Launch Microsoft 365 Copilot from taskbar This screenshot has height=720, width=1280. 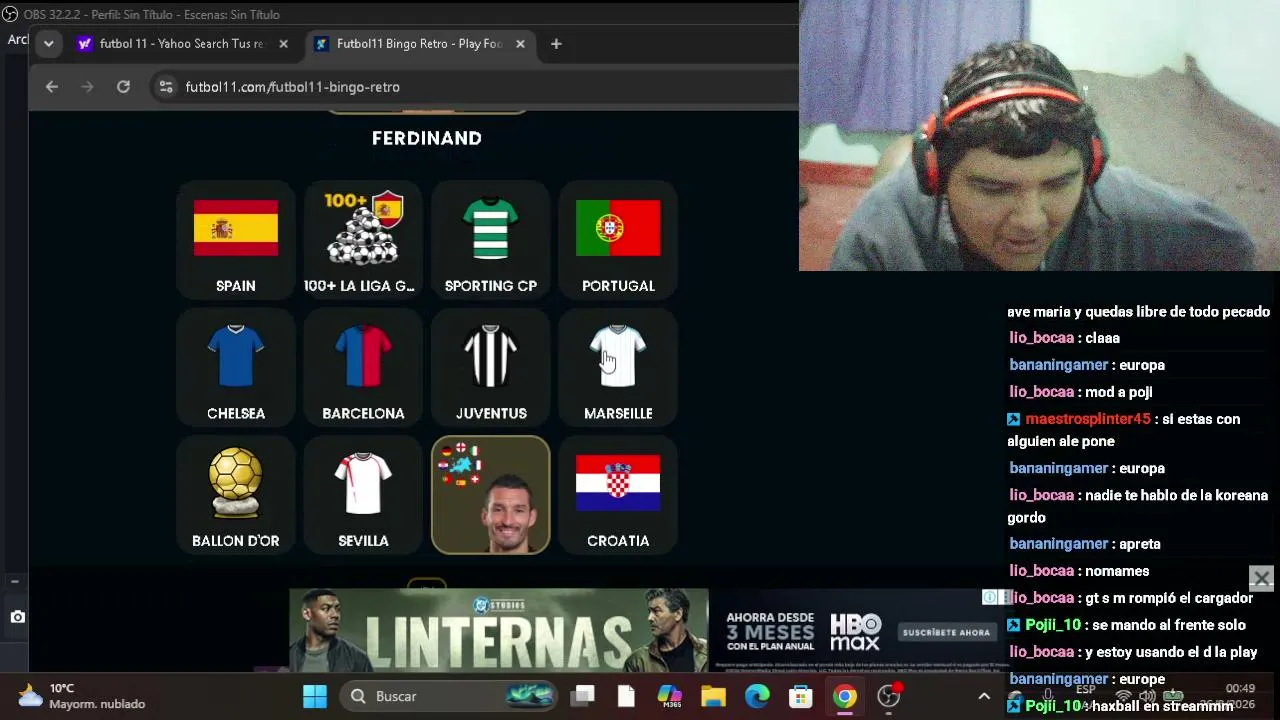(669, 696)
